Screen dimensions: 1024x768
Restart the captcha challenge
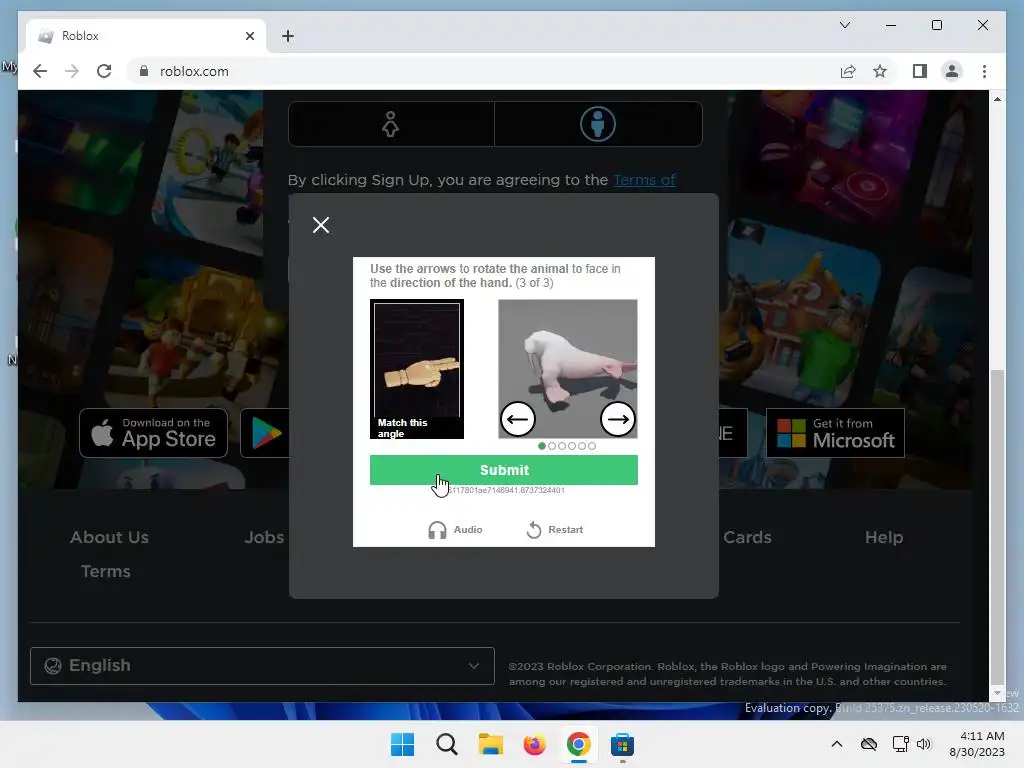tap(554, 530)
